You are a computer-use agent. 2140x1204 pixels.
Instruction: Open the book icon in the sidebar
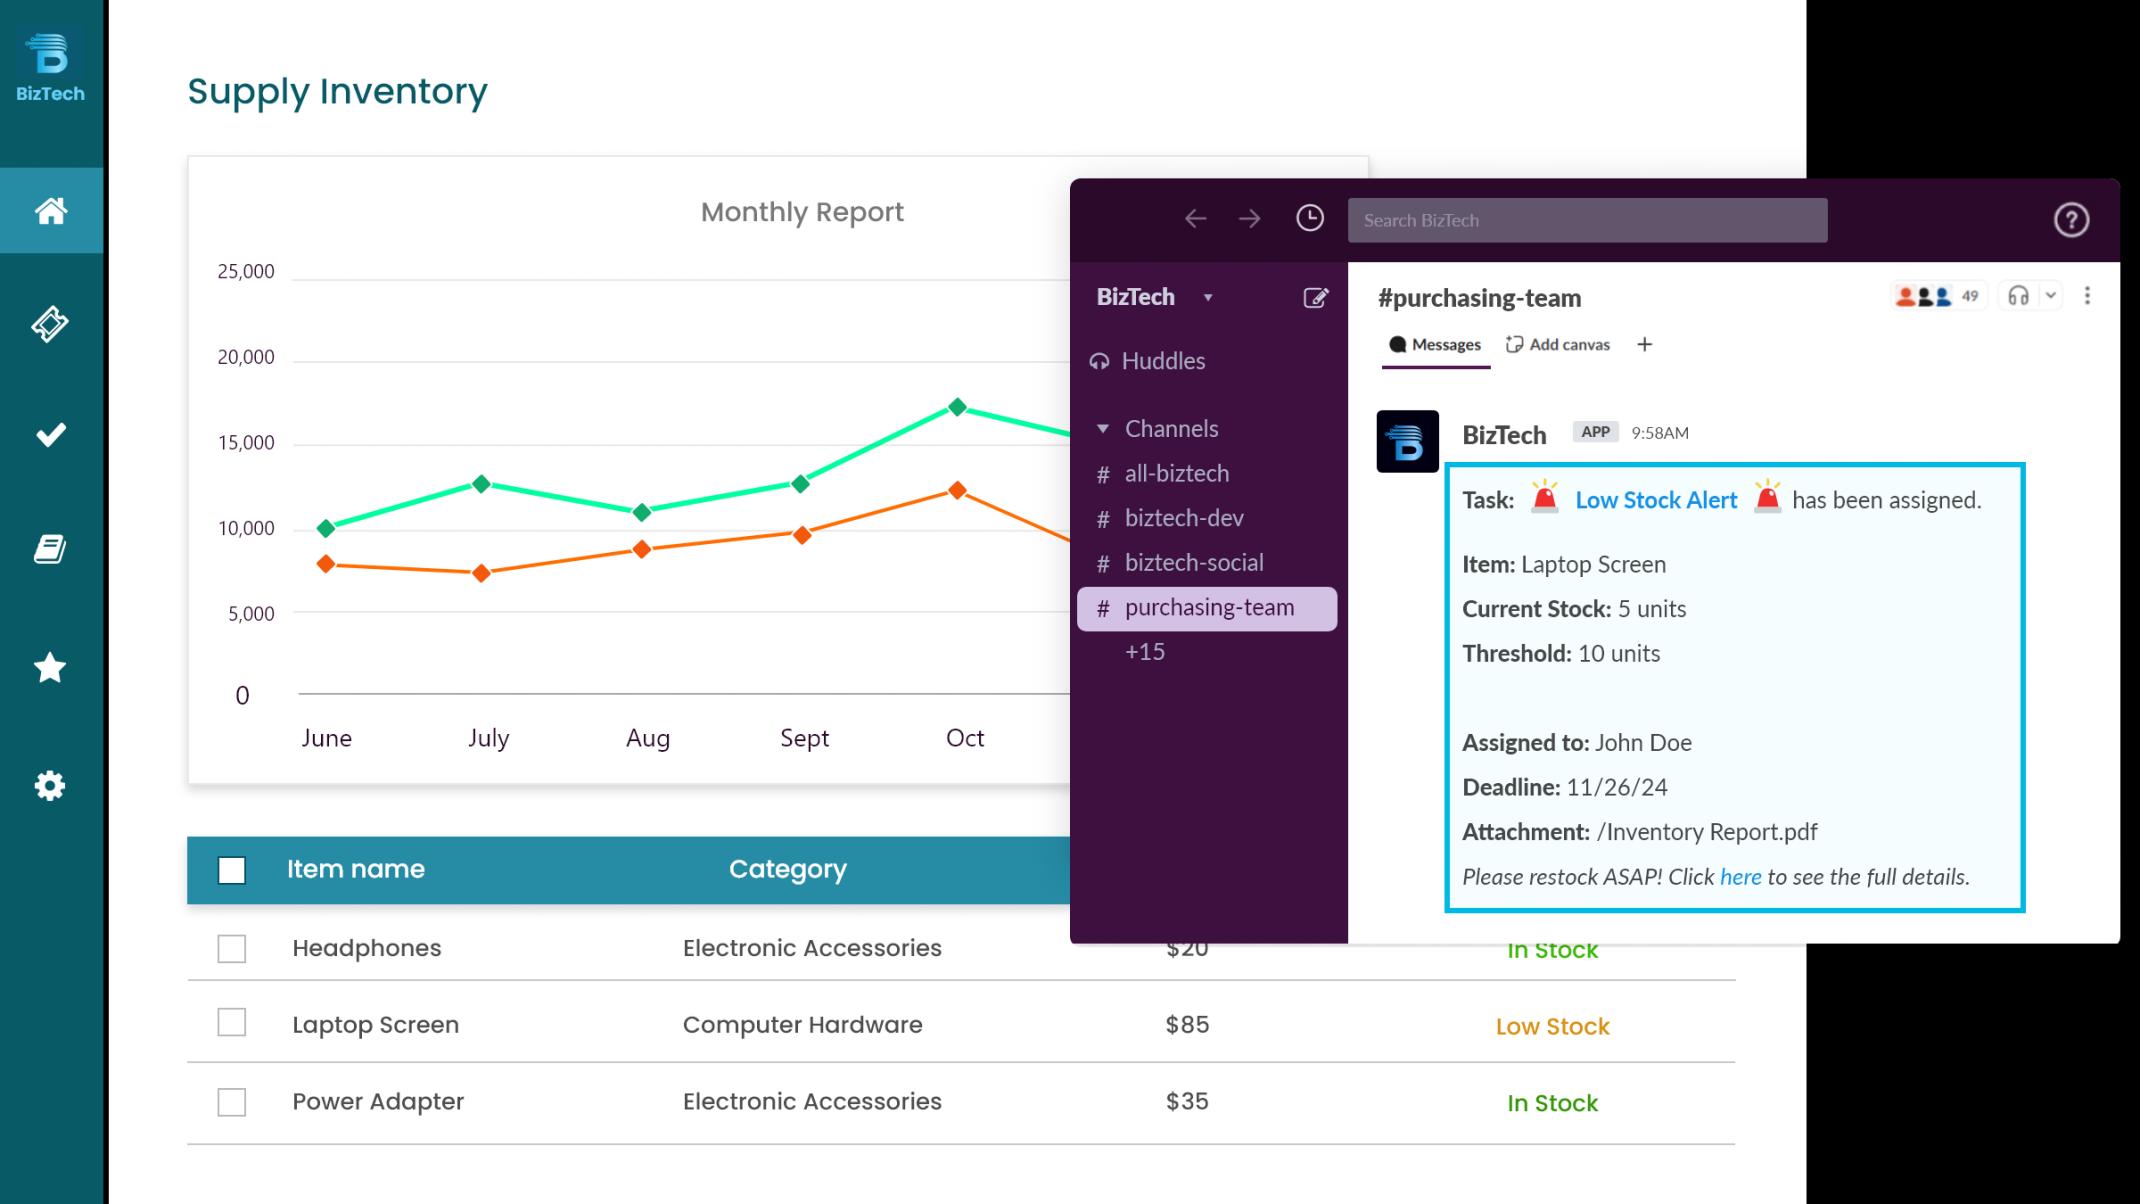coord(51,549)
